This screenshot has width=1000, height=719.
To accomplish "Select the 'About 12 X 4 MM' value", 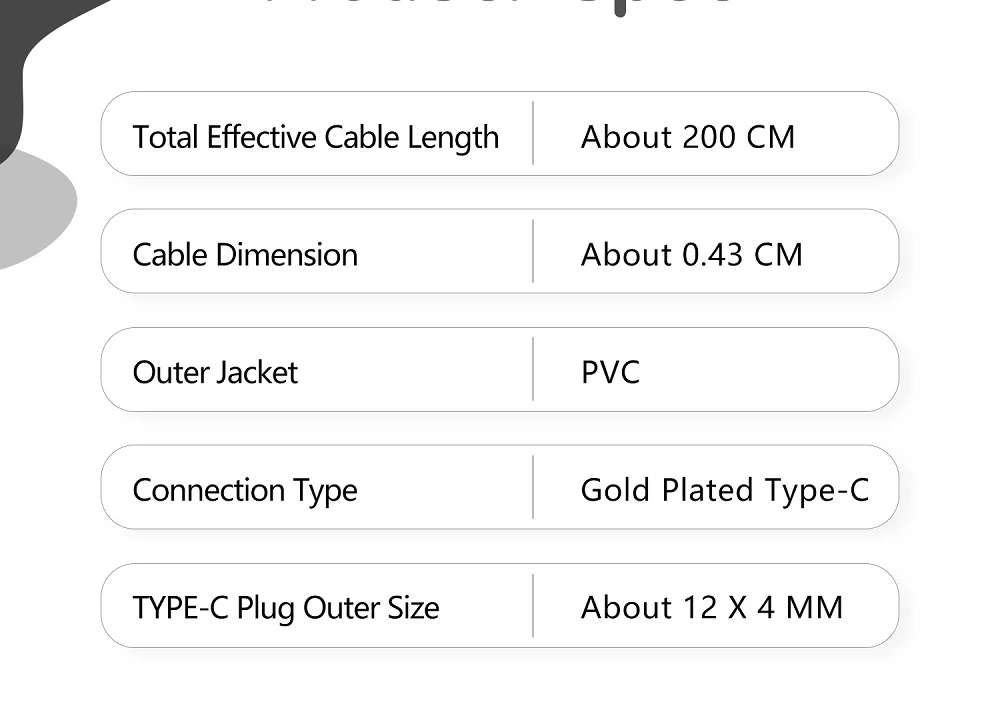I will (711, 608).
